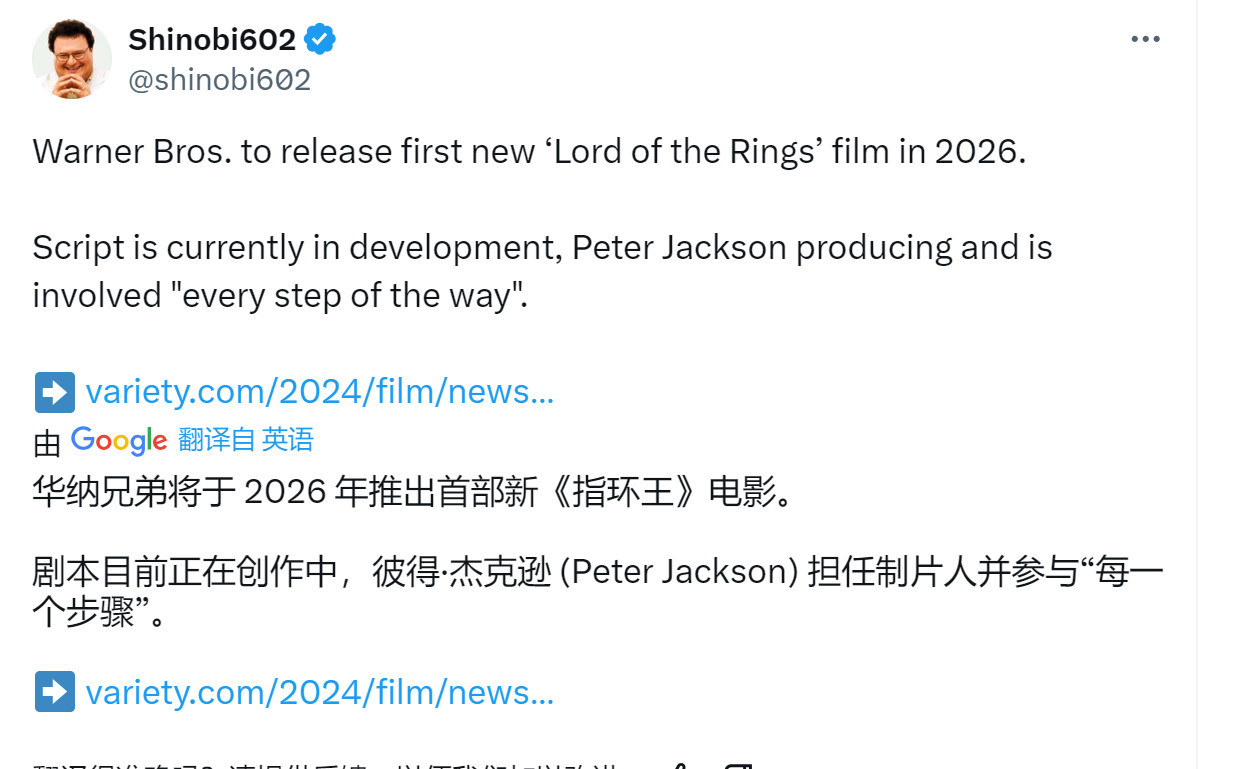Click the Google logo in the translation attribution

tap(118, 440)
